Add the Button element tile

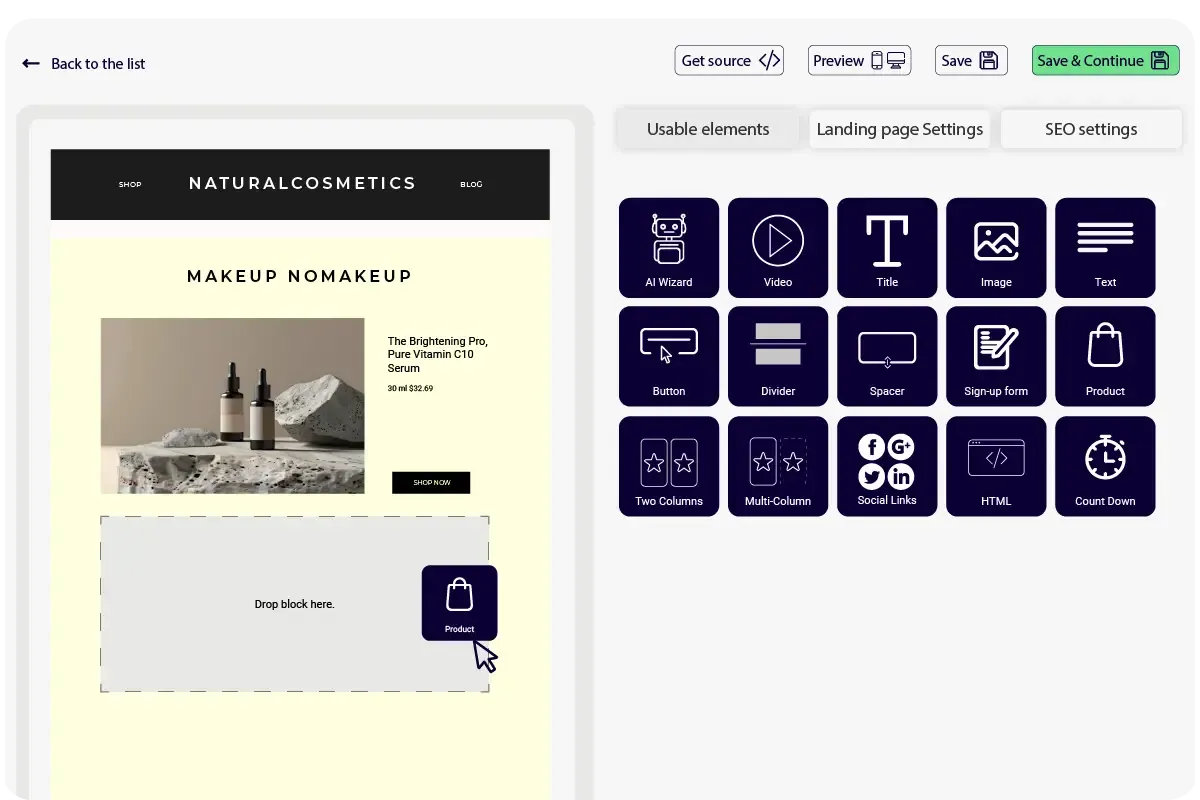(x=669, y=357)
